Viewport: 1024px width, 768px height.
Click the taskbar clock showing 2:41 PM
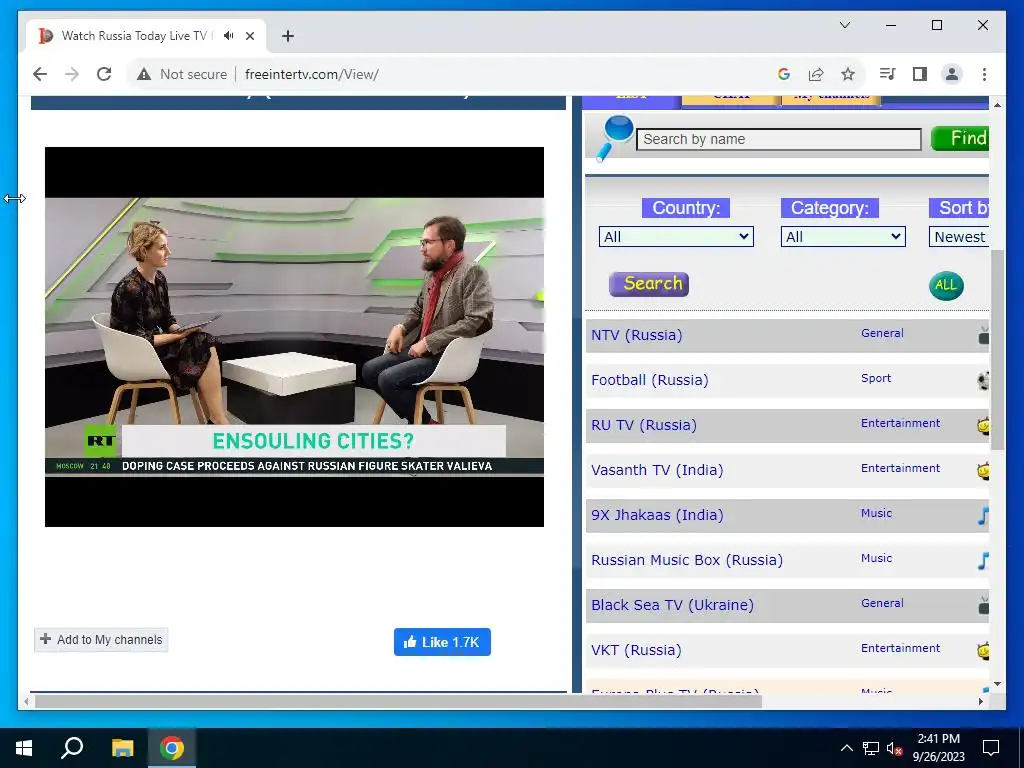(x=938, y=748)
